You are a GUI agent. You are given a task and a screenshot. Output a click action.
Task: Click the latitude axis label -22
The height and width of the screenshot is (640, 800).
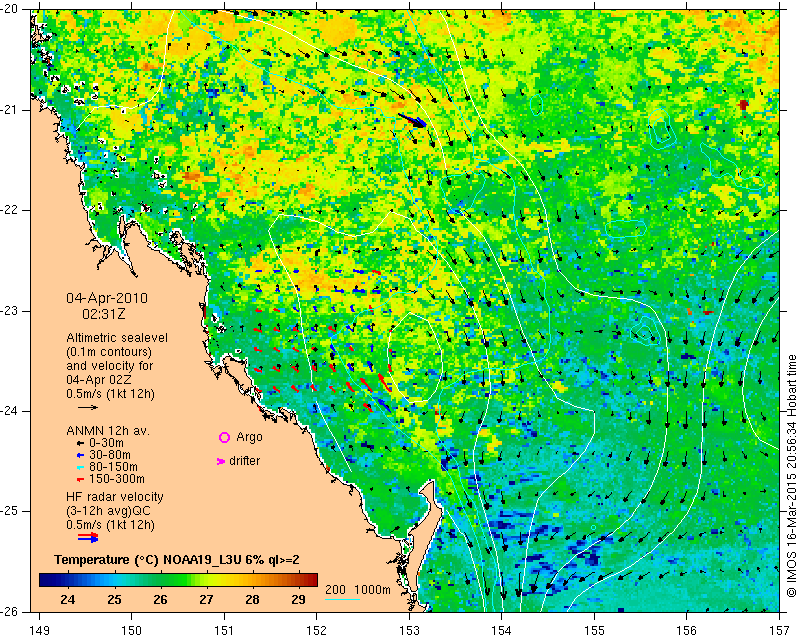point(10,210)
